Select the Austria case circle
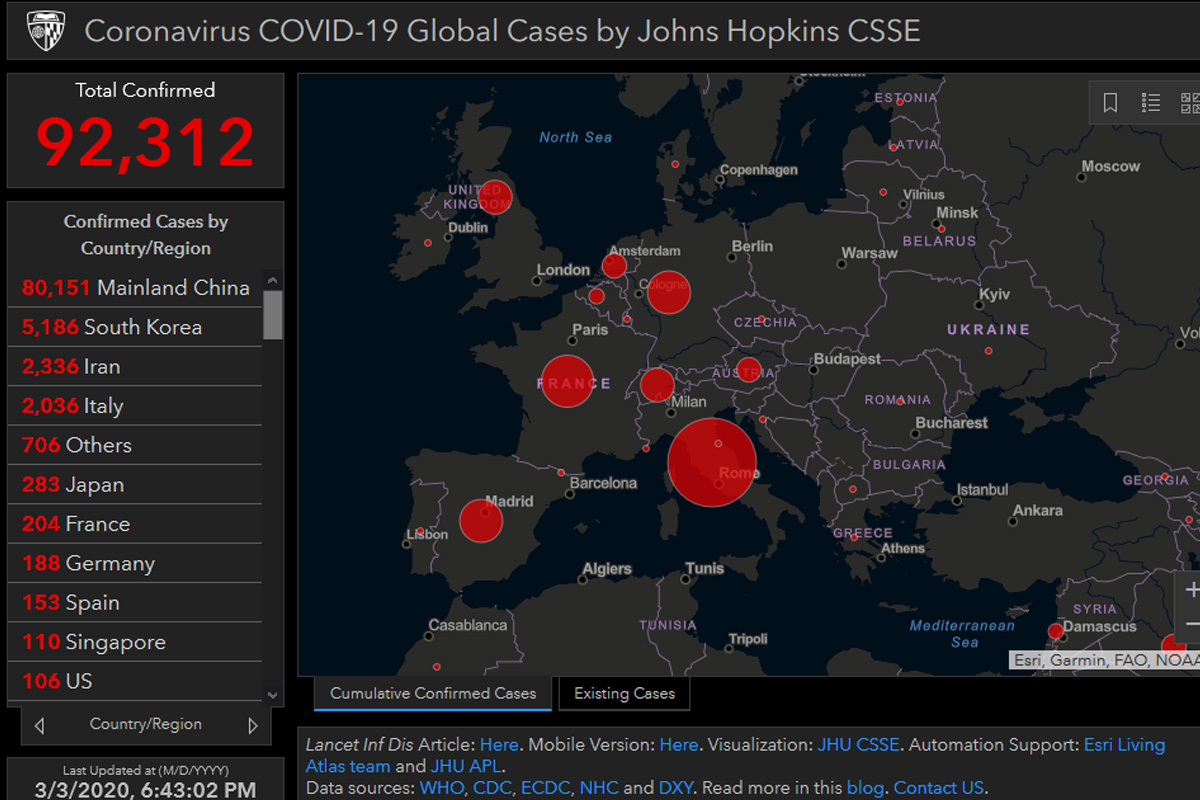Viewport: 1200px width, 800px height. click(x=748, y=370)
